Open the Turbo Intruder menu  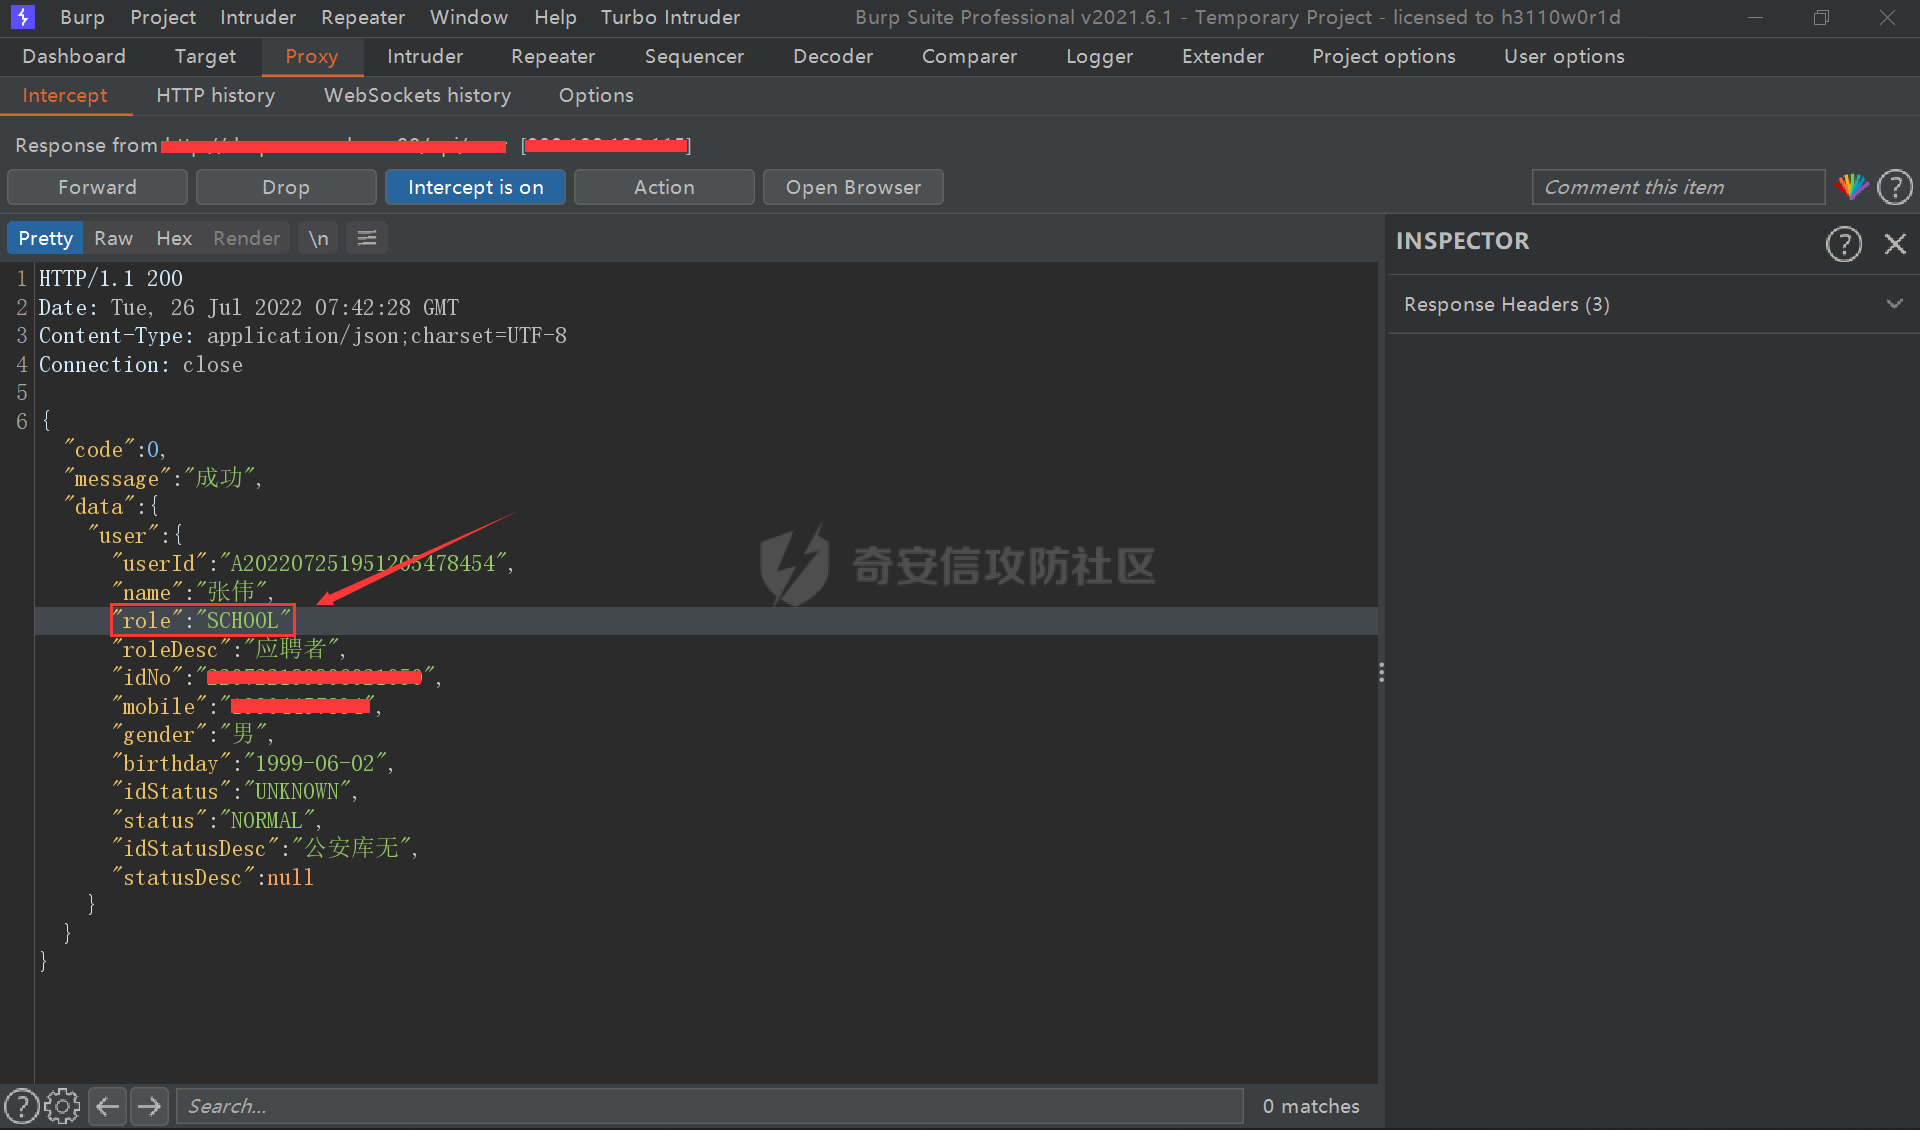670,17
